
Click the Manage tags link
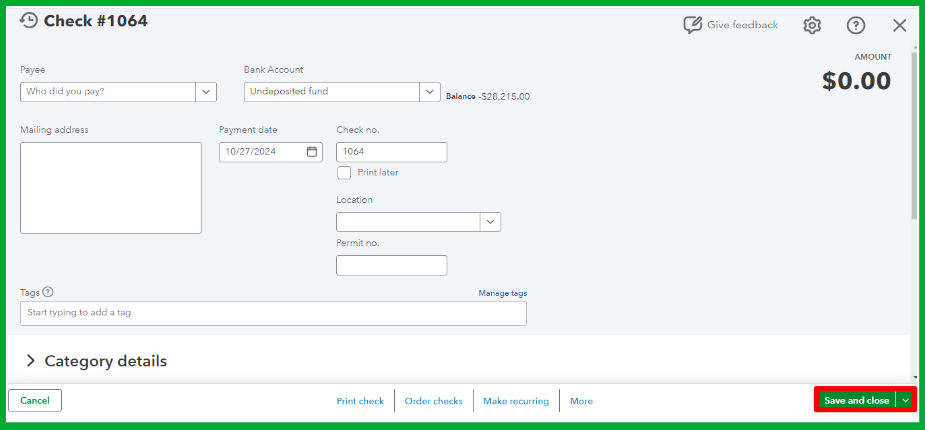point(503,293)
